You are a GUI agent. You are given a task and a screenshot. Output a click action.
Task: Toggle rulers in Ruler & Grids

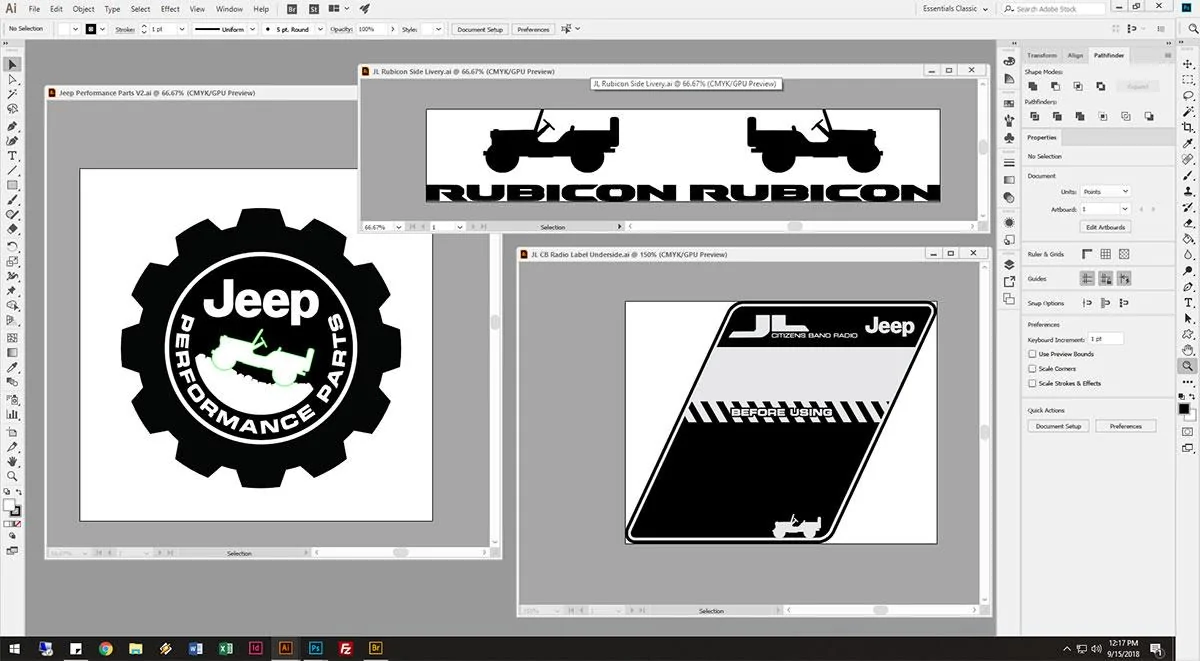[1087, 254]
